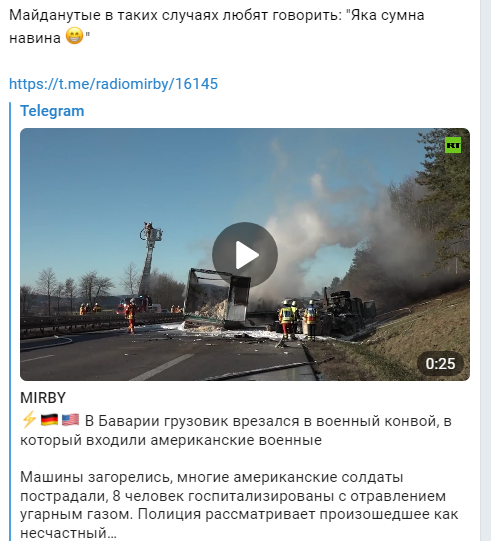491x541 pixels.
Task: Play the 0:25 video preview
Action: (x=245, y=255)
